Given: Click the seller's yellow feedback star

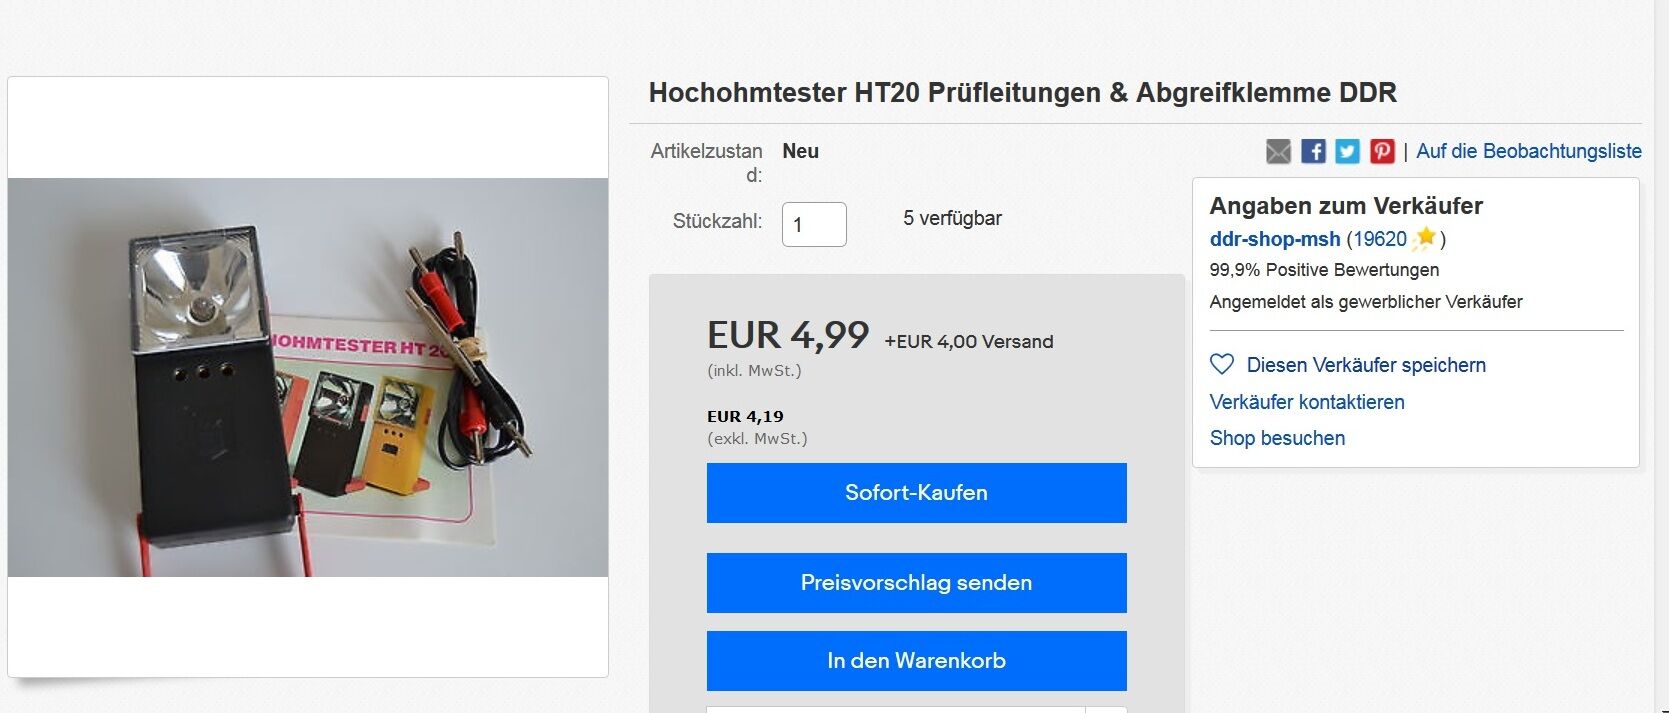Looking at the screenshot, I should [x=1425, y=238].
